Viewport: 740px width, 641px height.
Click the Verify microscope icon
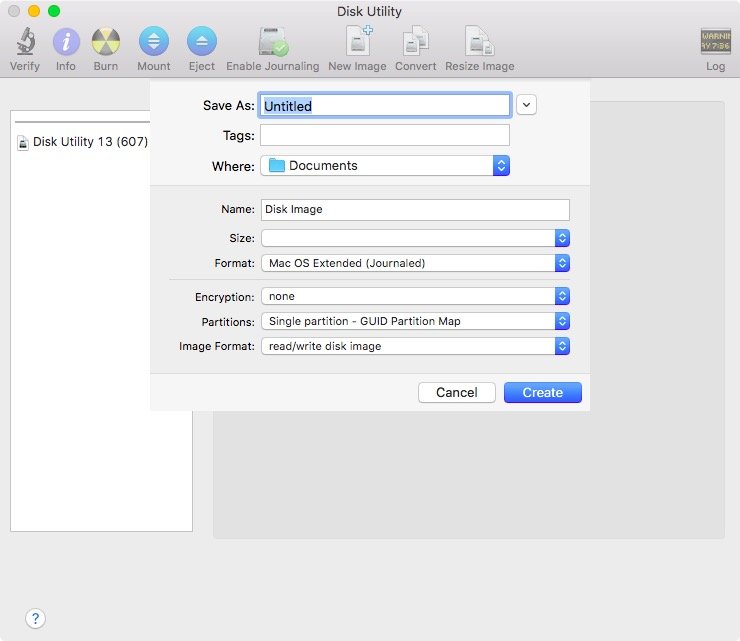point(25,42)
